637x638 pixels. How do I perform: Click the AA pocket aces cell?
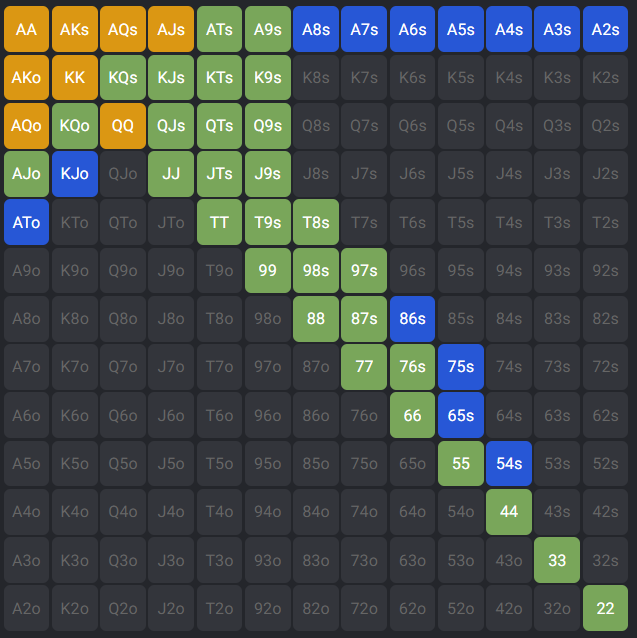pos(27,30)
